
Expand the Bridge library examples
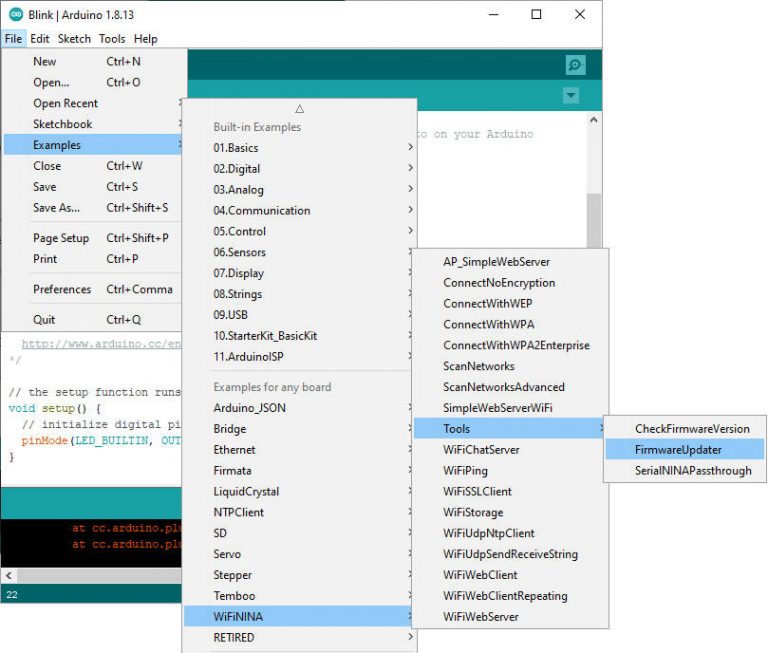299,429
